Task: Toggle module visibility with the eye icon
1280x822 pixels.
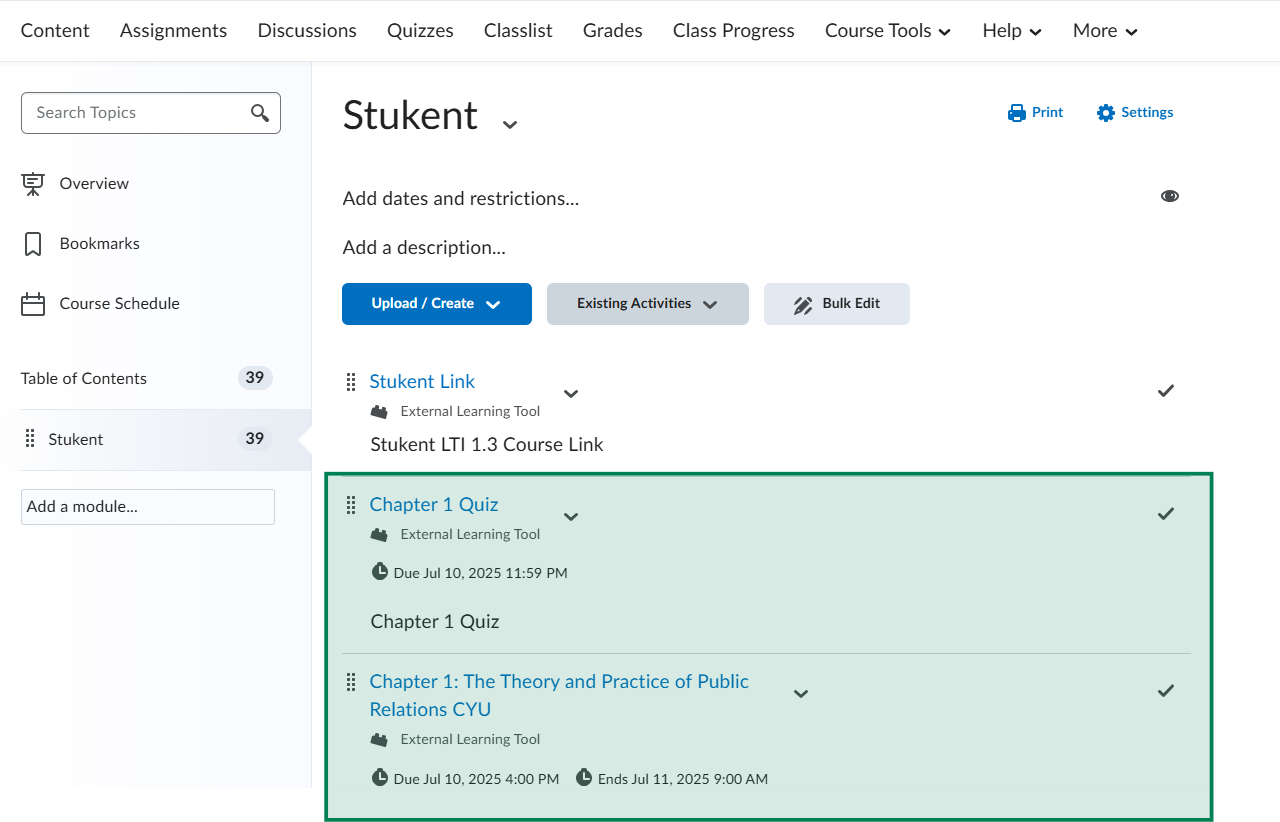Action: pos(1169,196)
